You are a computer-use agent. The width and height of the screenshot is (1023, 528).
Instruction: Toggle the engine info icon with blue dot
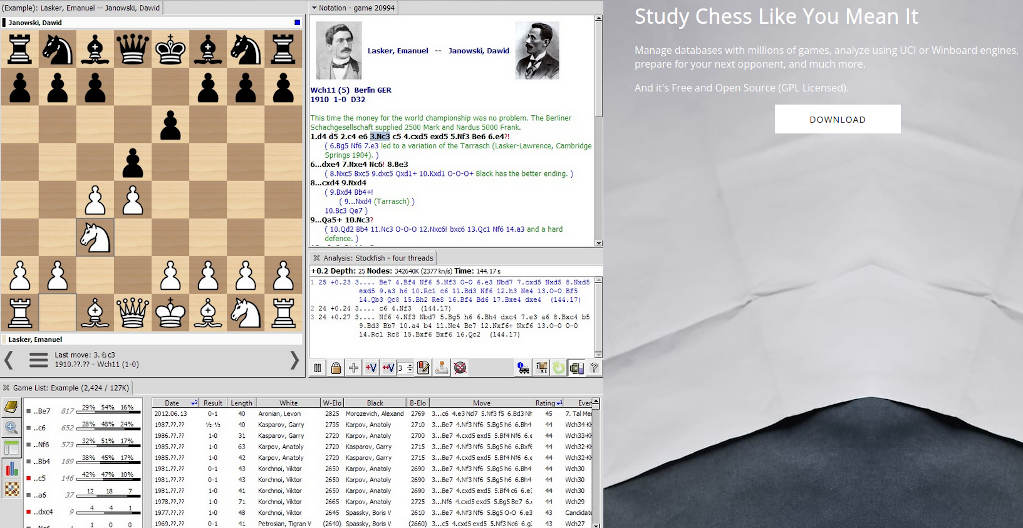(x=522, y=368)
